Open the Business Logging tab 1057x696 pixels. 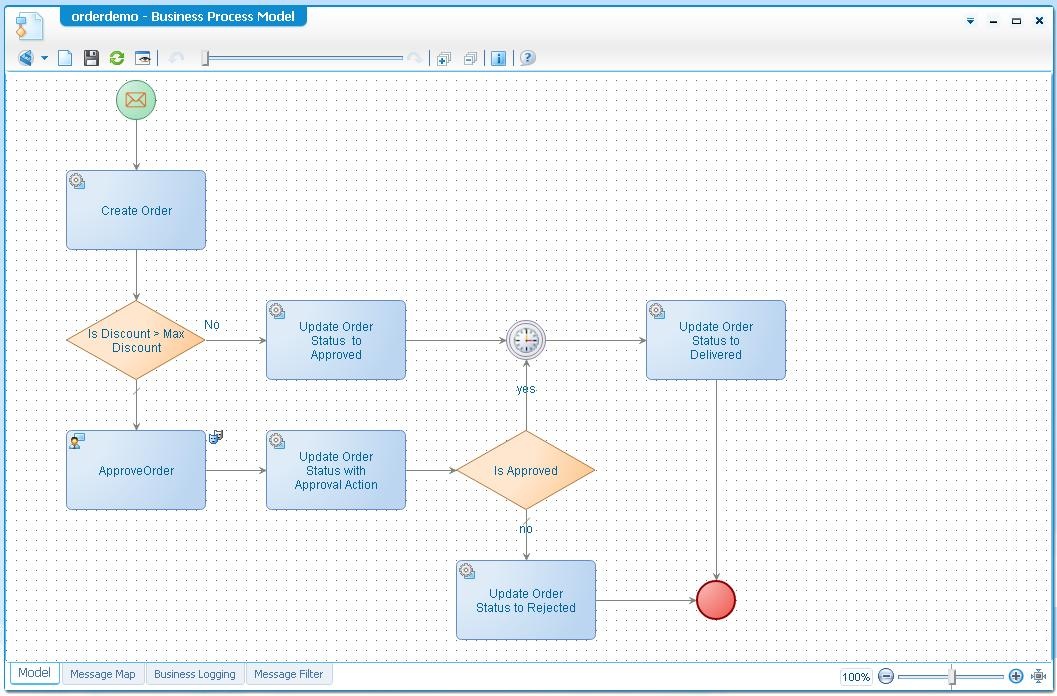pyautogui.click(x=194, y=674)
